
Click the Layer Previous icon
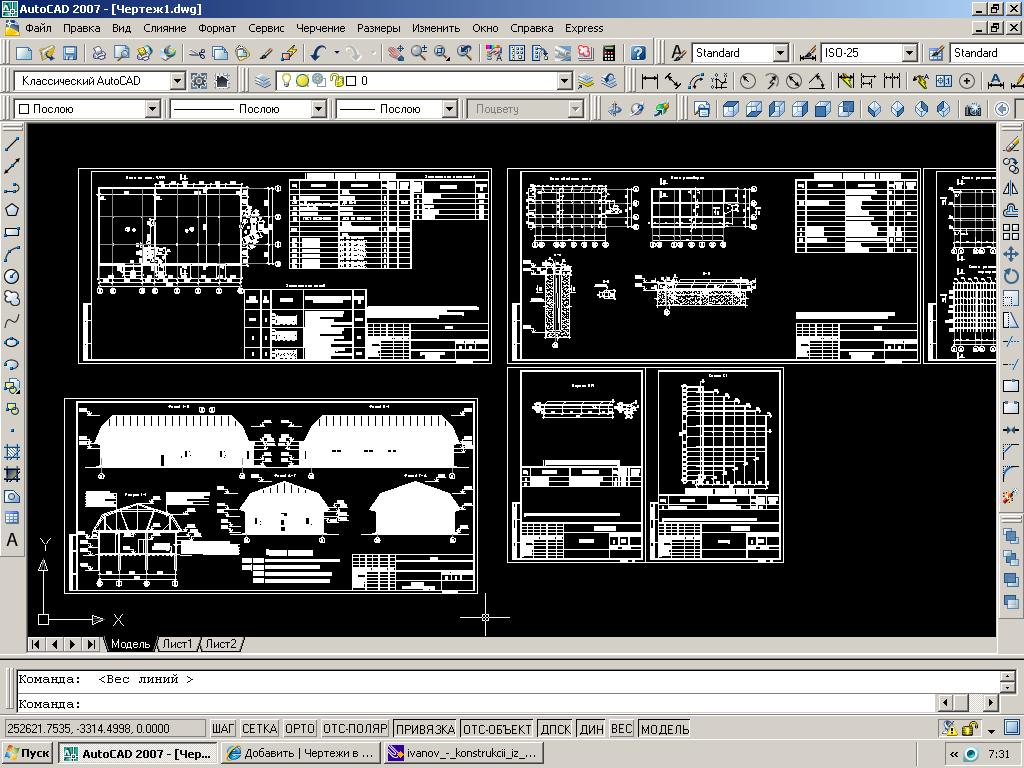(x=609, y=81)
